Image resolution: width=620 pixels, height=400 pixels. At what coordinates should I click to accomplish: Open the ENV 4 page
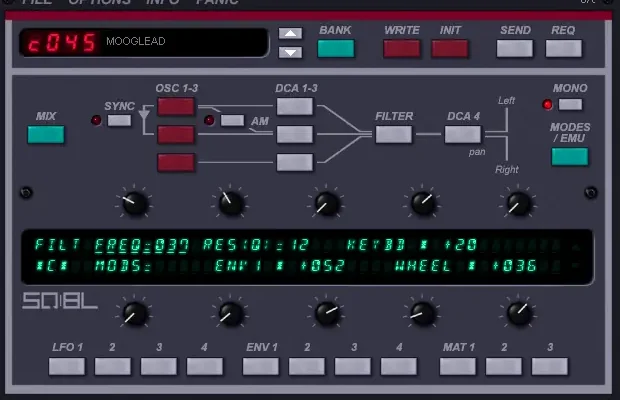399,366
